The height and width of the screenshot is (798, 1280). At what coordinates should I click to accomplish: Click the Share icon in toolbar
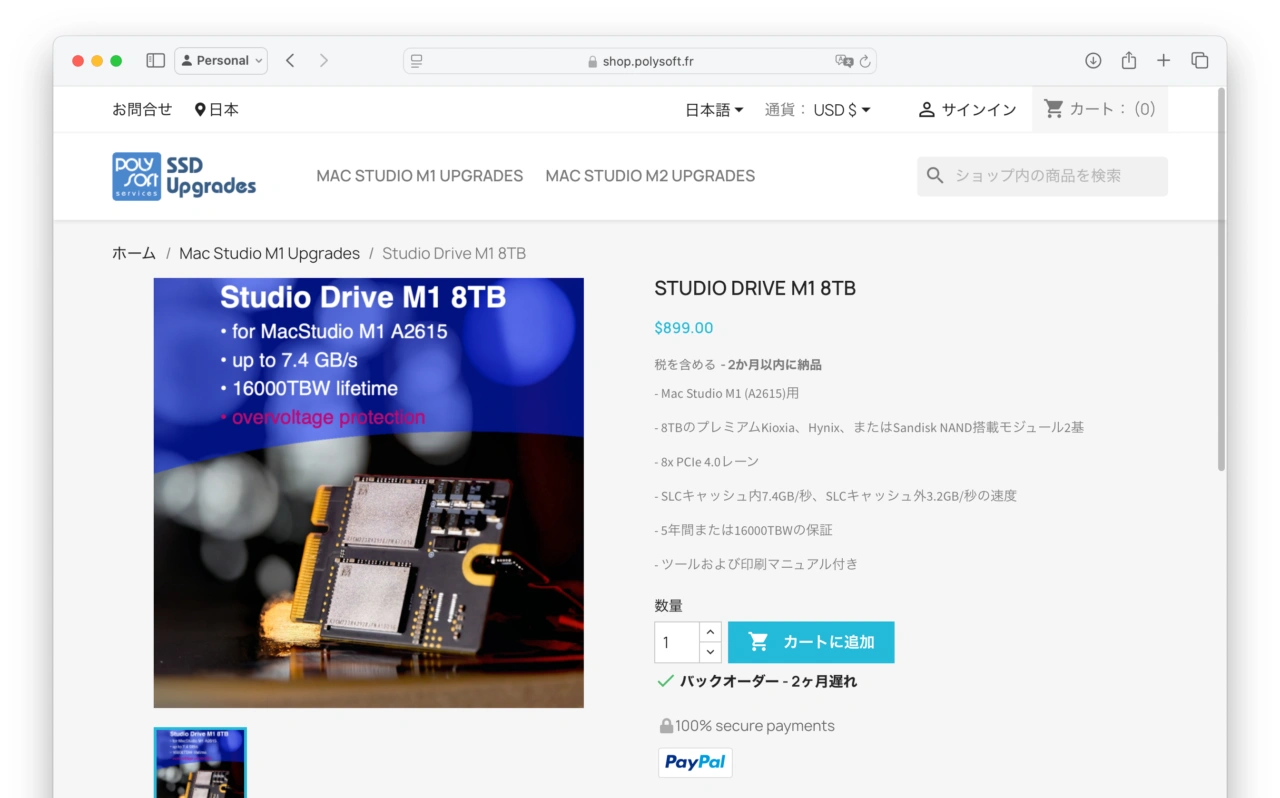coord(1128,61)
